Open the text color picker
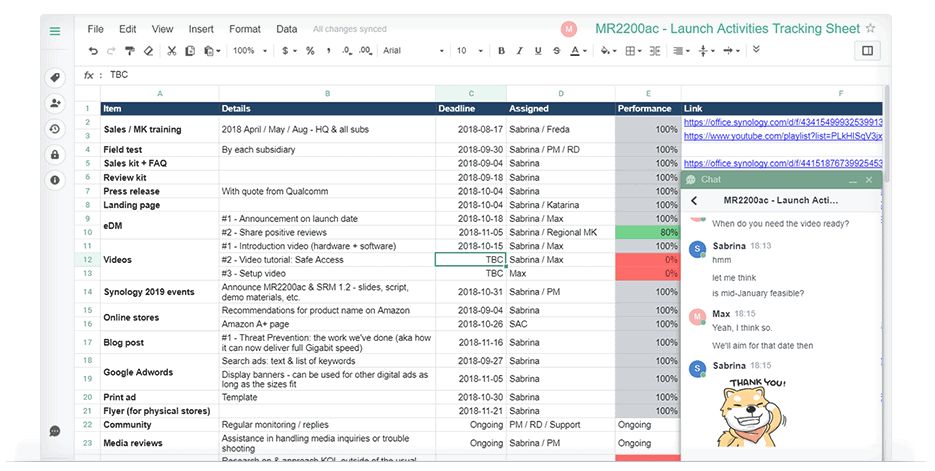The height and width of the screenshot is (471, 935). tap(578, 51)
